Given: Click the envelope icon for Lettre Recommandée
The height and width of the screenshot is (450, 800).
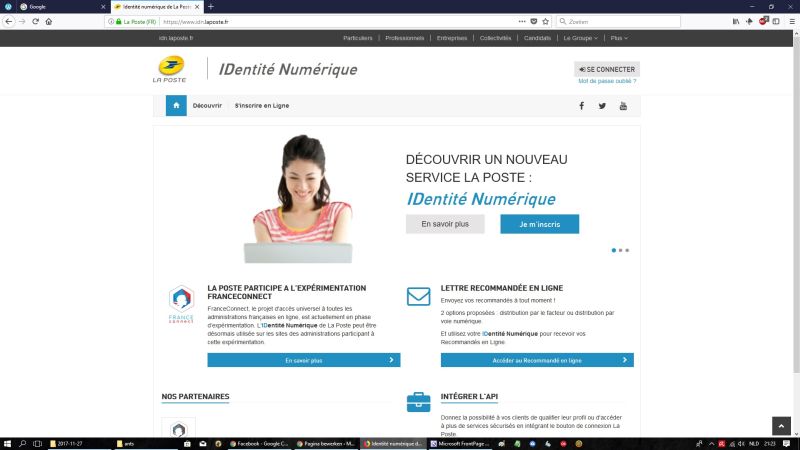Looking at the screenshot, I should point(418,297).
